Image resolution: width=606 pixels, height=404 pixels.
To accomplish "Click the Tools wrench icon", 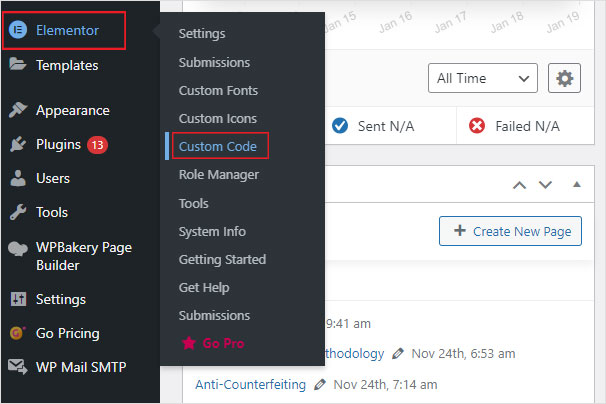I will 18,212.
